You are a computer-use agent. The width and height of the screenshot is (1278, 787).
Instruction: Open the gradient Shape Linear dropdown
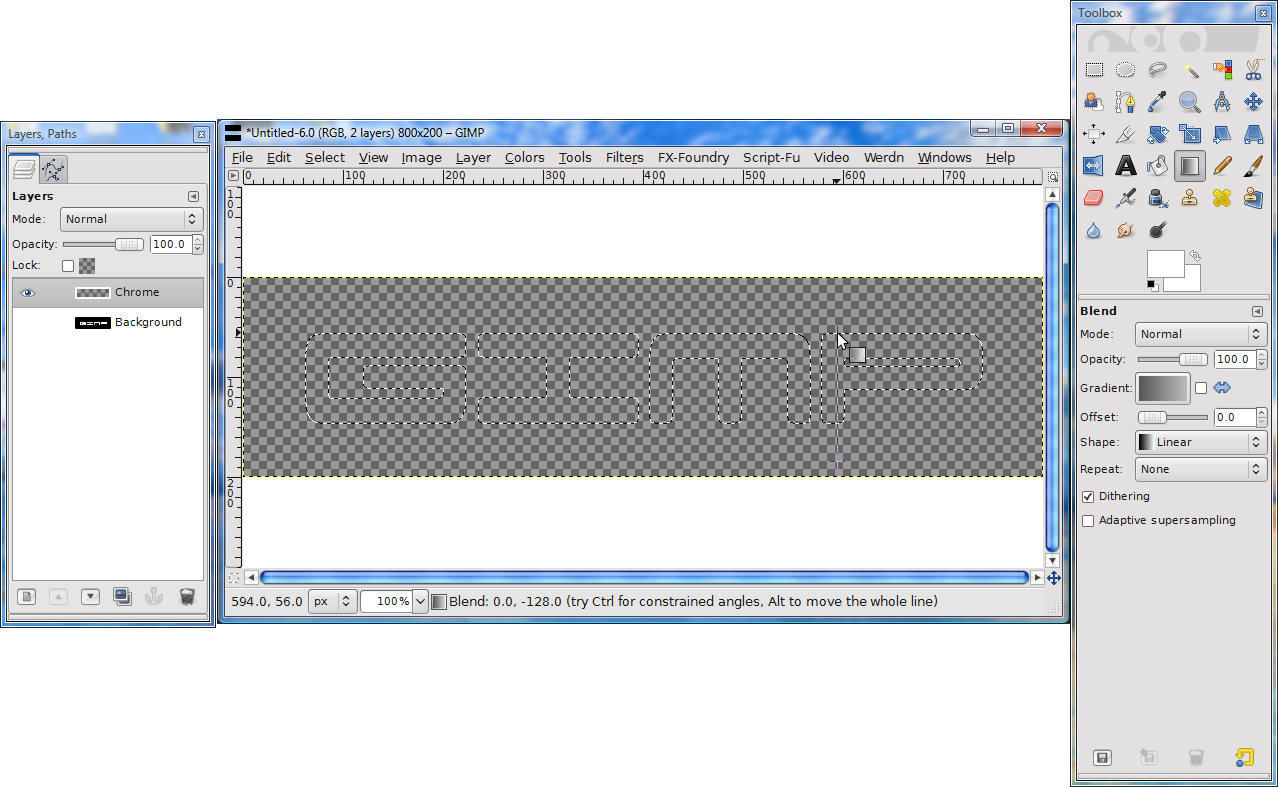(x=1200, y=442)
